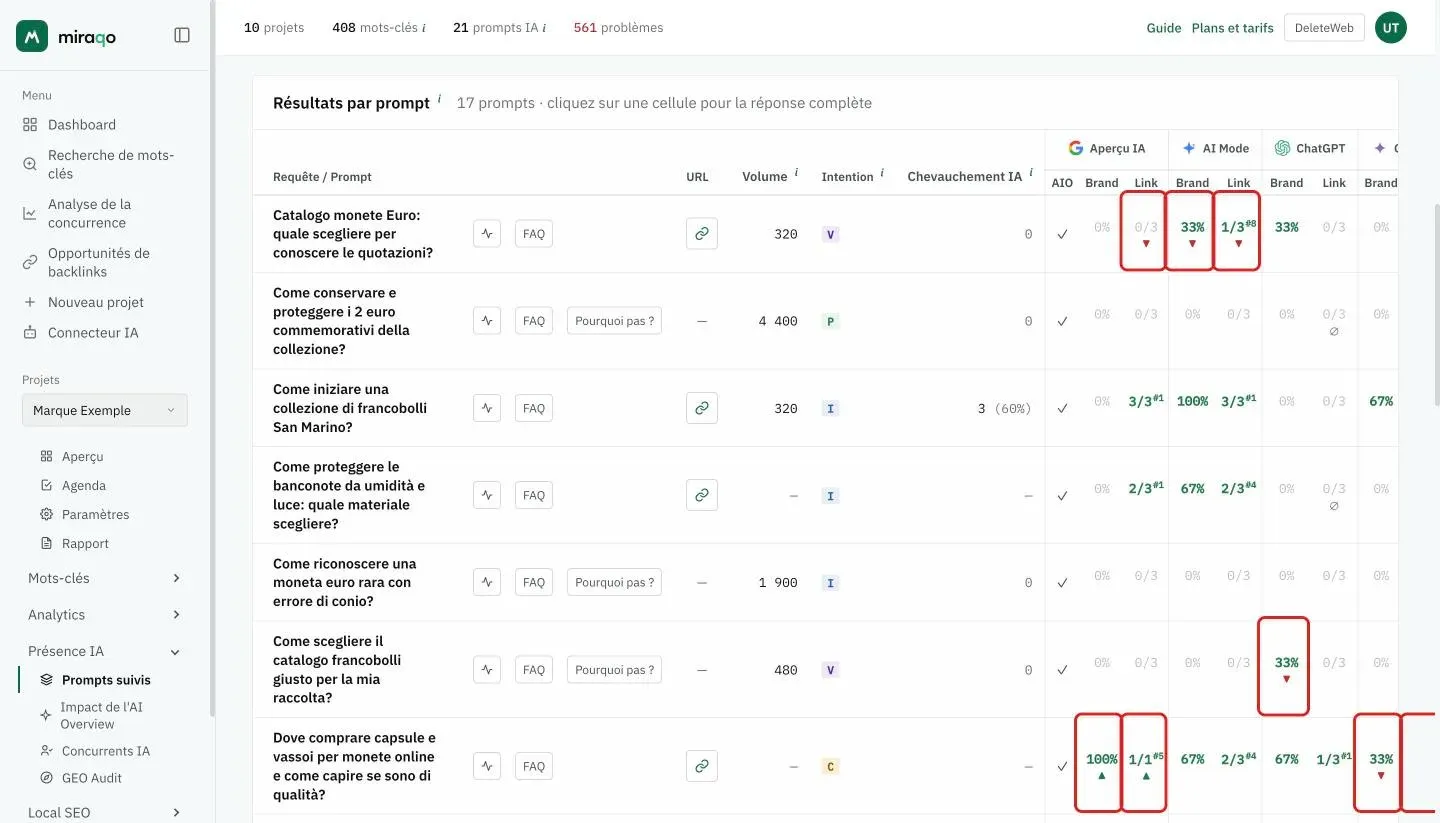This screenshot has width=1440, height=823.
Task: Click the info icon next to Volume header
Action: pos(797,173)
